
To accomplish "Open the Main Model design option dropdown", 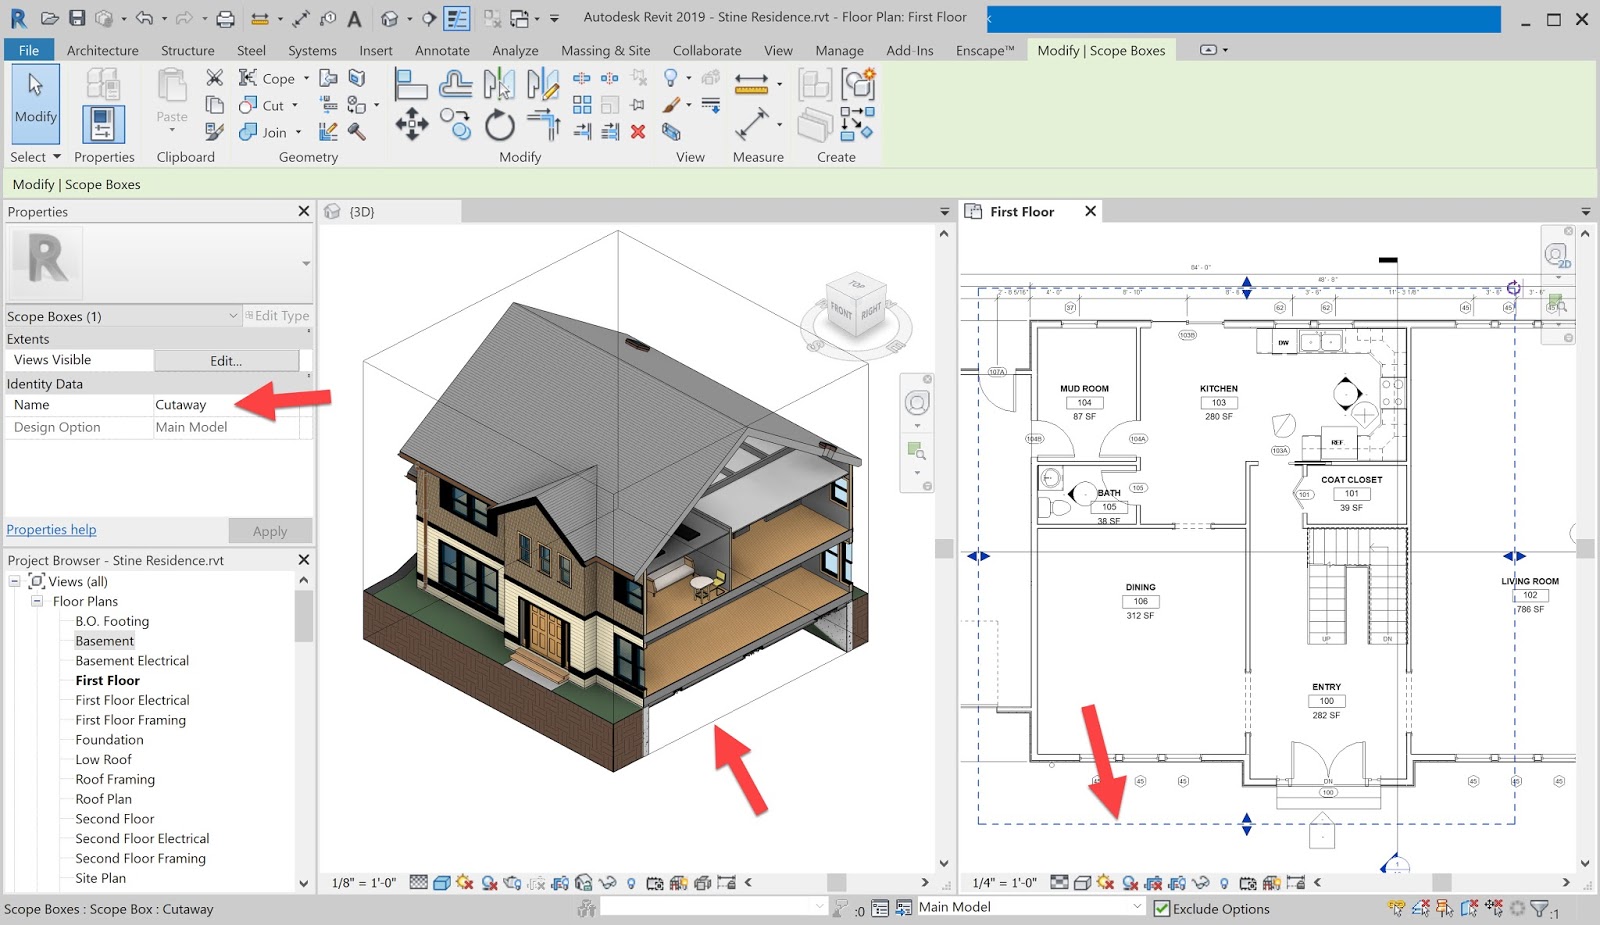I will (x=1138, y=907).
